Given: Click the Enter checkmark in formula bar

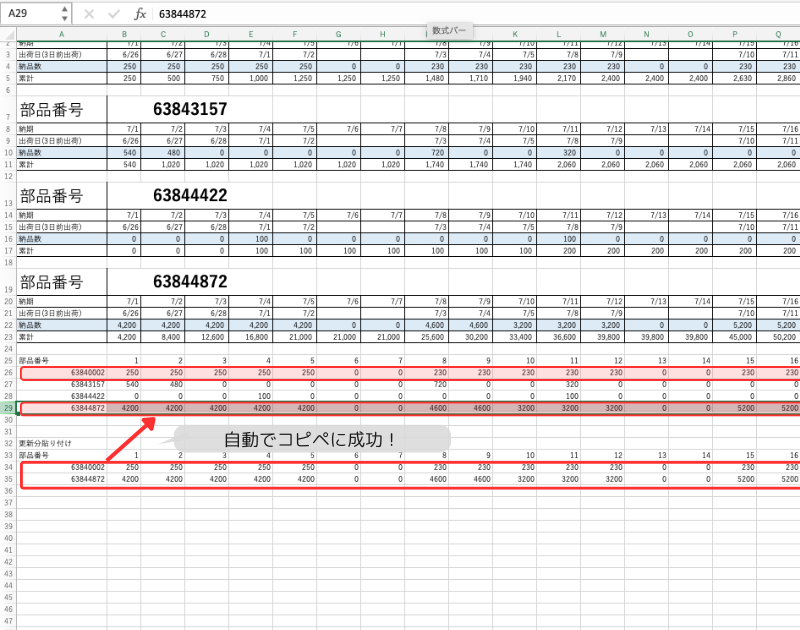Looking at the screenshot, I should [x=114, y=14].
